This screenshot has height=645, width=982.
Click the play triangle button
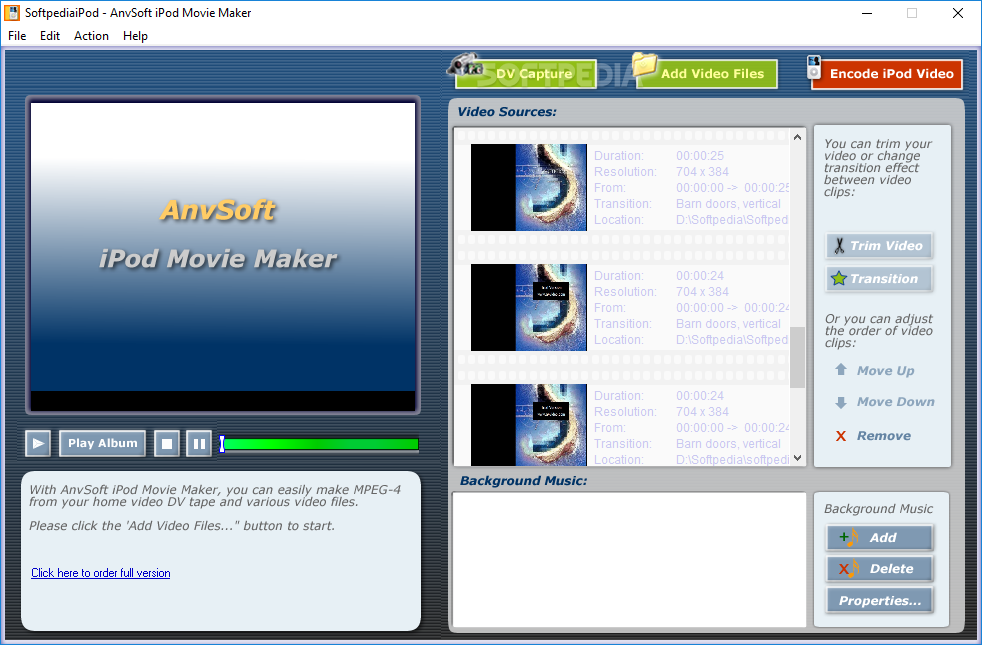coord(38,443)
